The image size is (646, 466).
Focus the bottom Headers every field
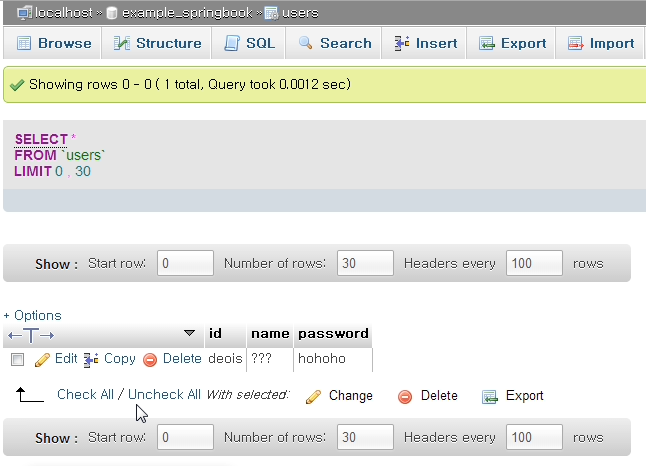(534, 437)
